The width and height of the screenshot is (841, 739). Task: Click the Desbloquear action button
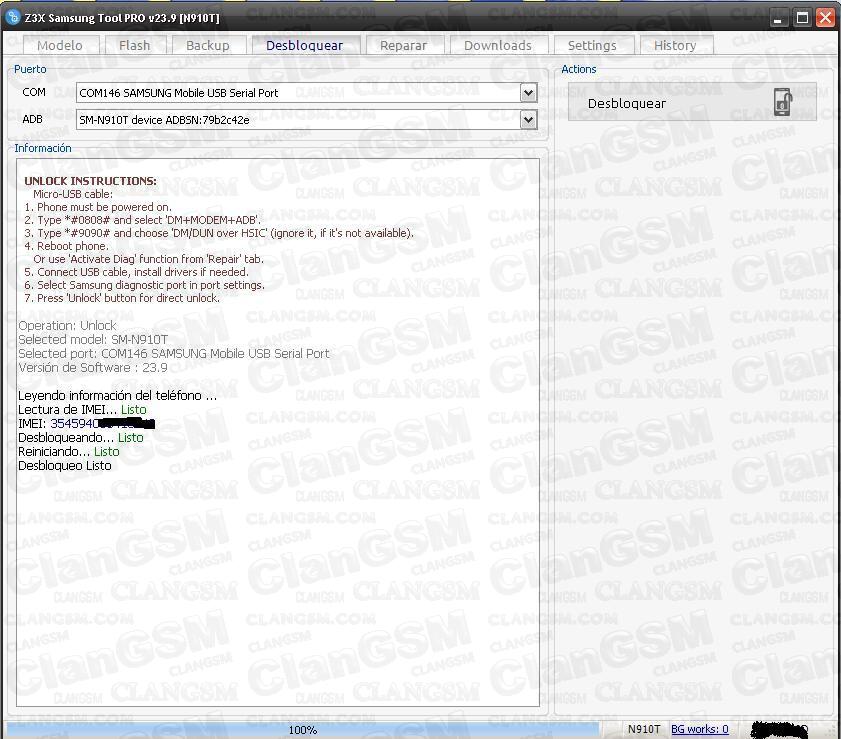coord(692,102)
